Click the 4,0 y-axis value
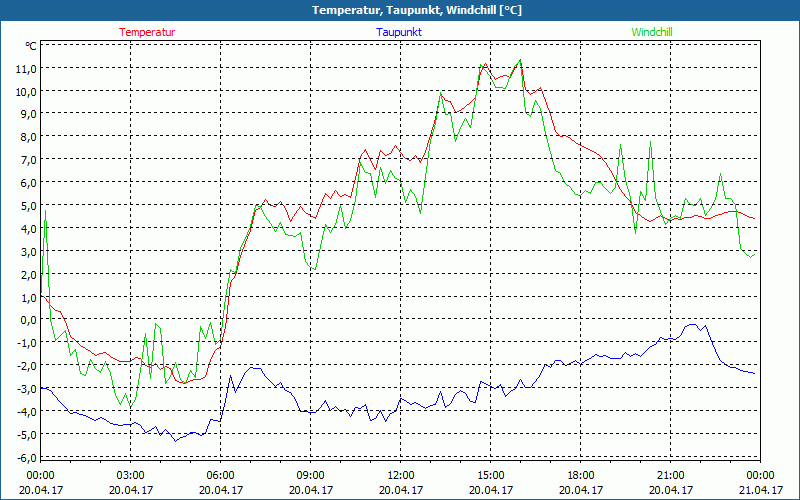 click(x=28, y=228)
